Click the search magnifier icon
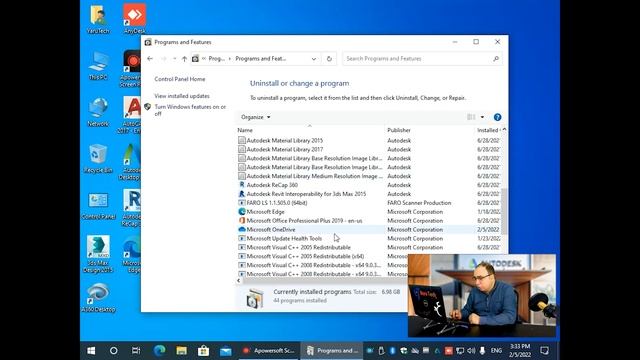This screenshot has width=640, height=360. click(x=496, y=59)
